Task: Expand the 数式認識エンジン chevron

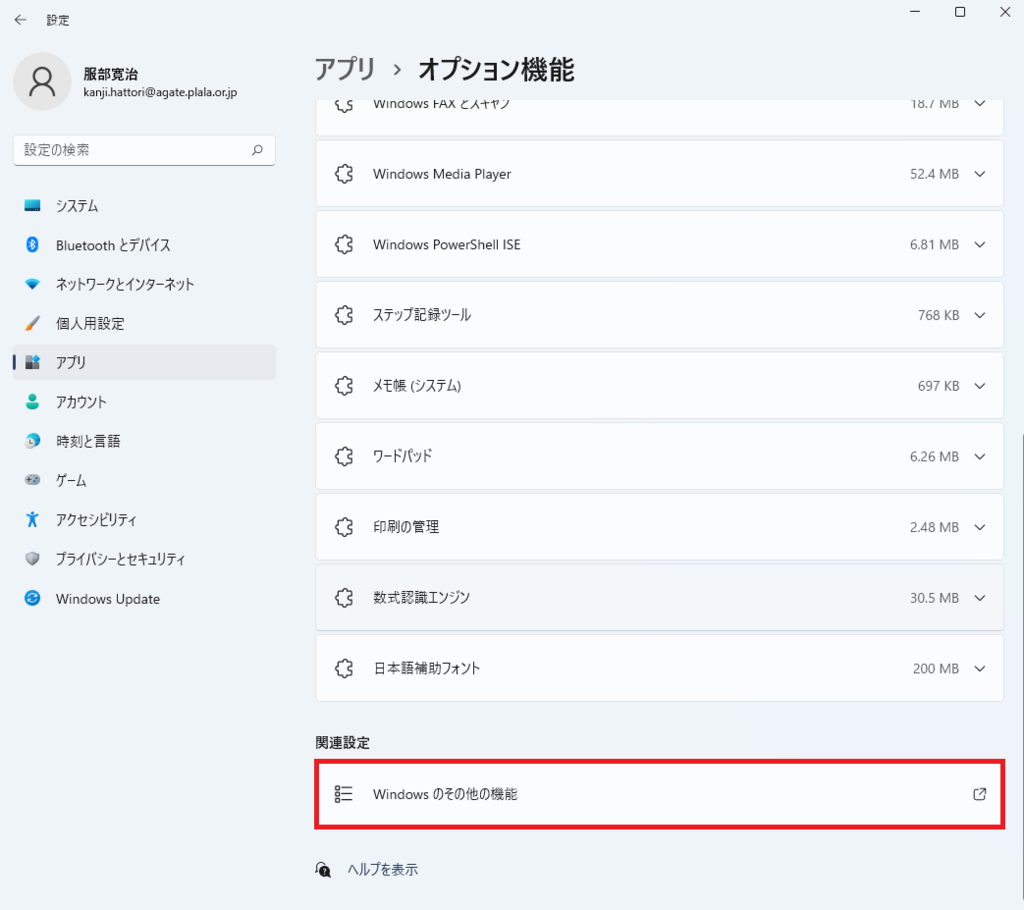Action: click(980, 598)
